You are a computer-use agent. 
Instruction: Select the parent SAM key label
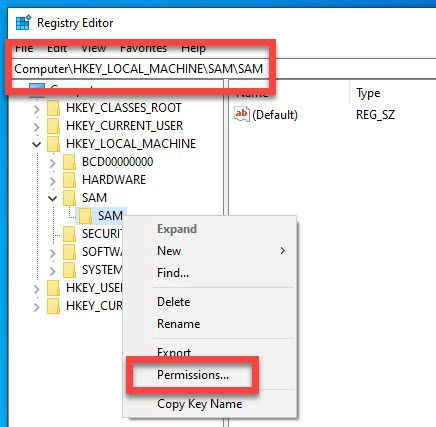94,198
